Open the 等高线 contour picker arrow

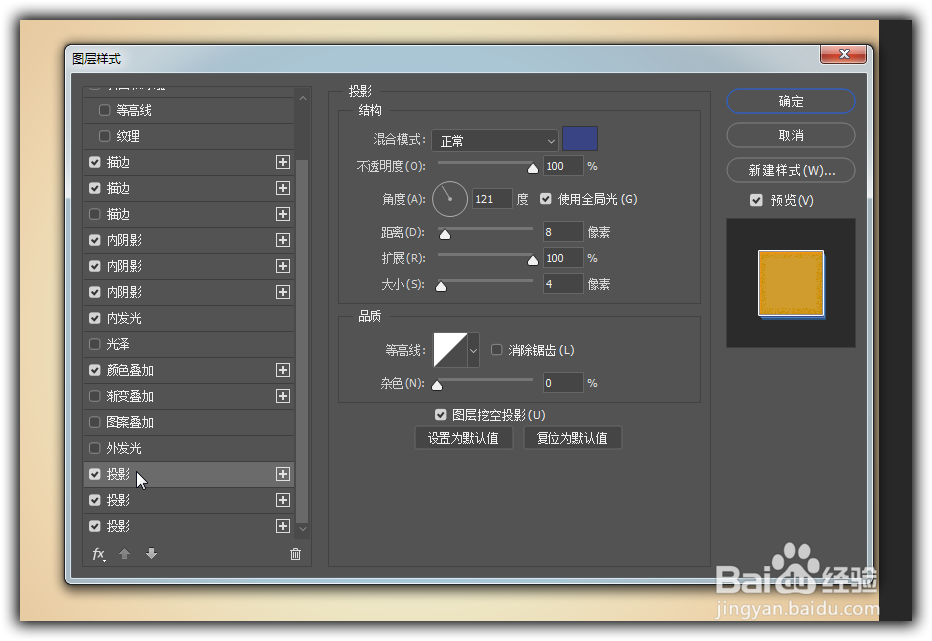[x=473, y=350]
